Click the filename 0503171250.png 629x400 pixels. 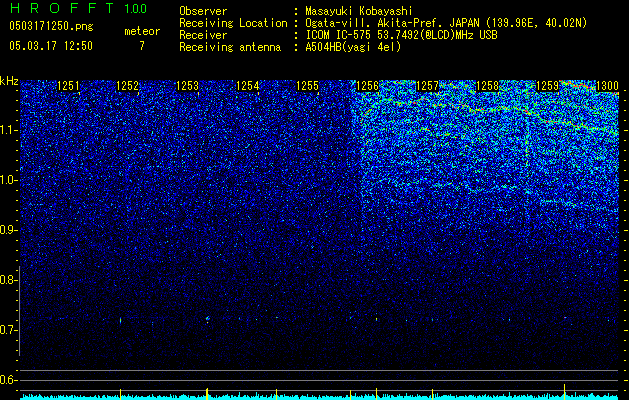[x=51, y=26]
